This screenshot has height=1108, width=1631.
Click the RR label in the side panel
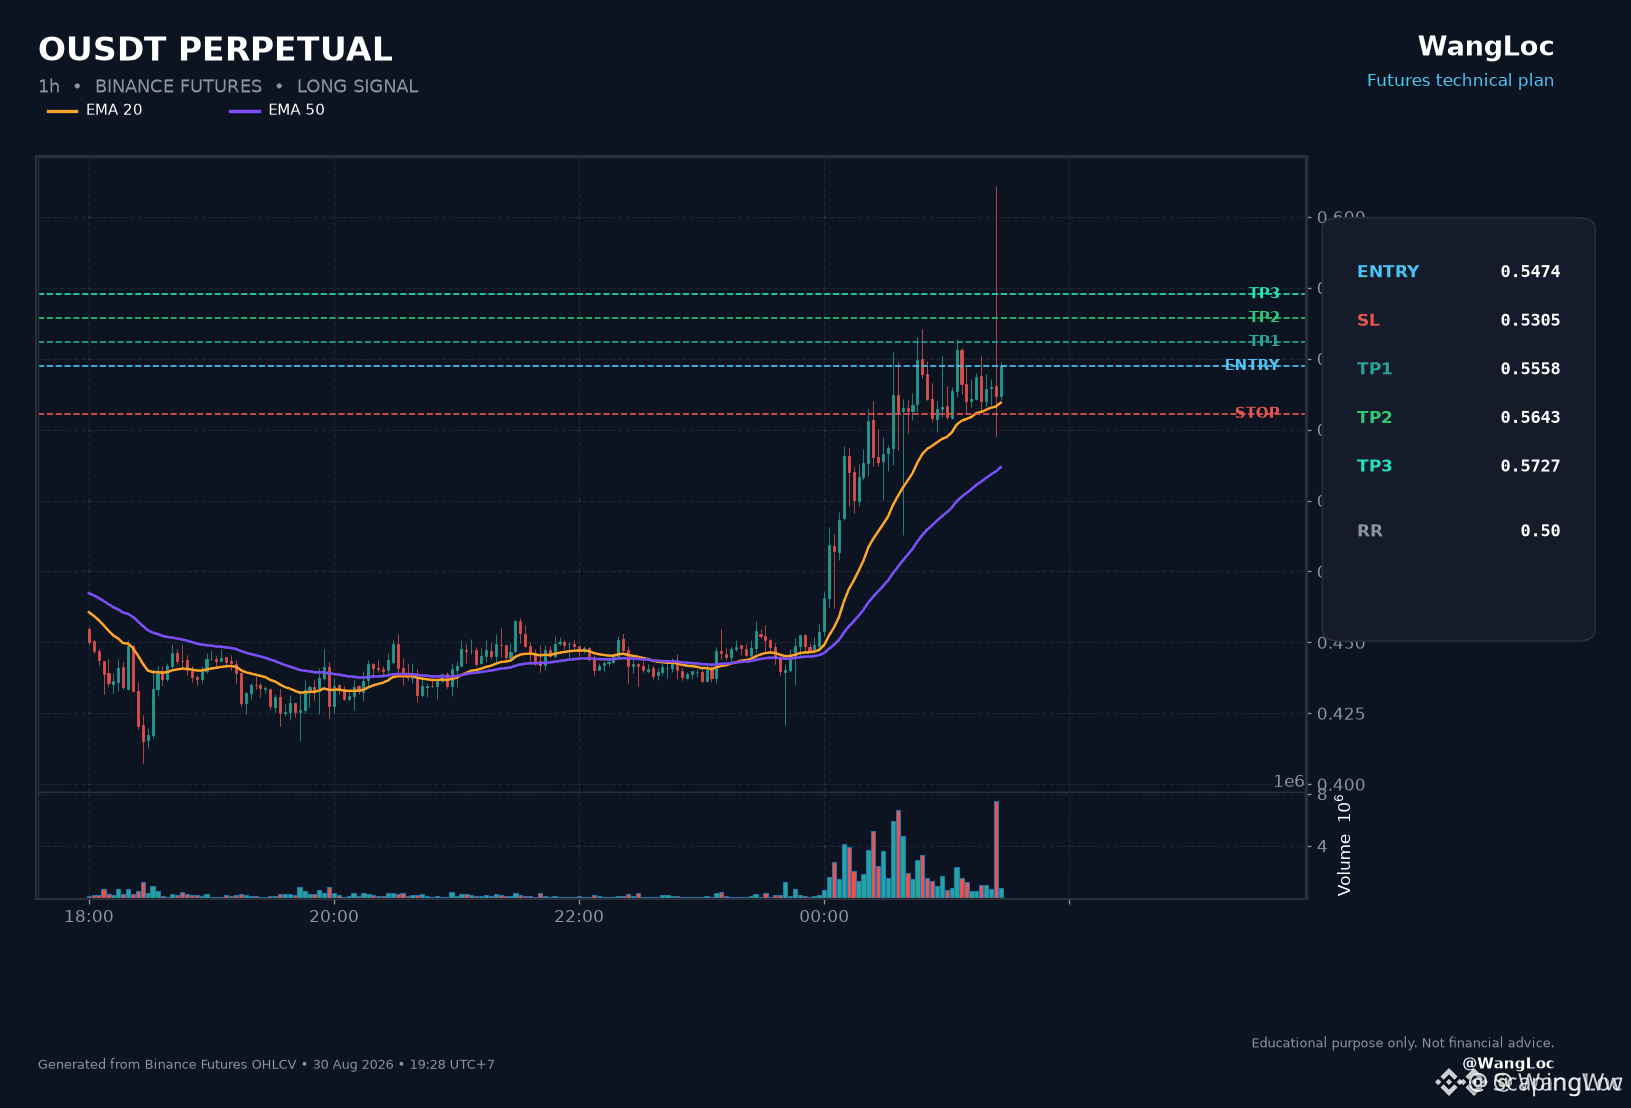[x=1370, y=531]
